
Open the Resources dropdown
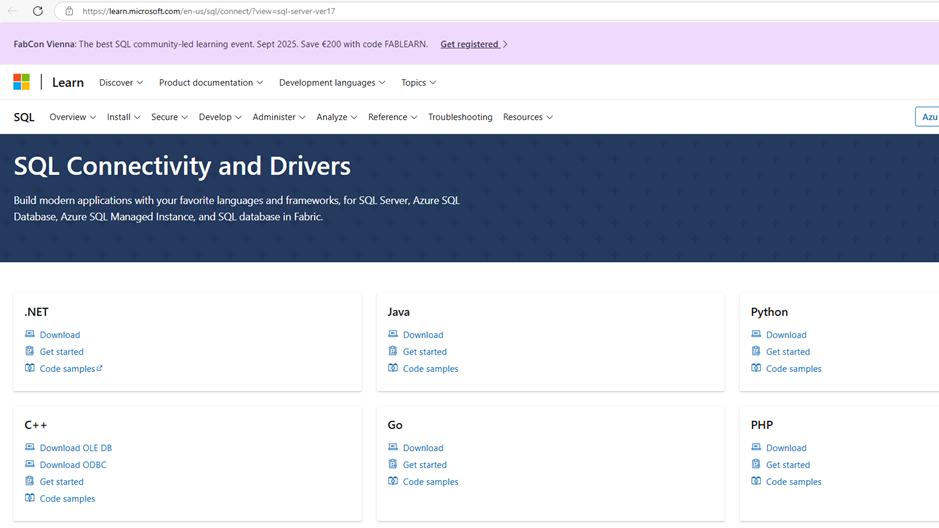528,117
